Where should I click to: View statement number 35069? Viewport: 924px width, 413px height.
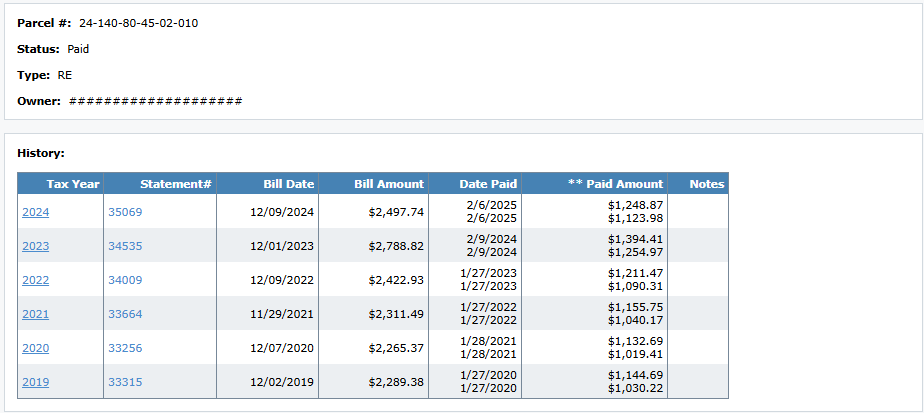click(125, 212)
